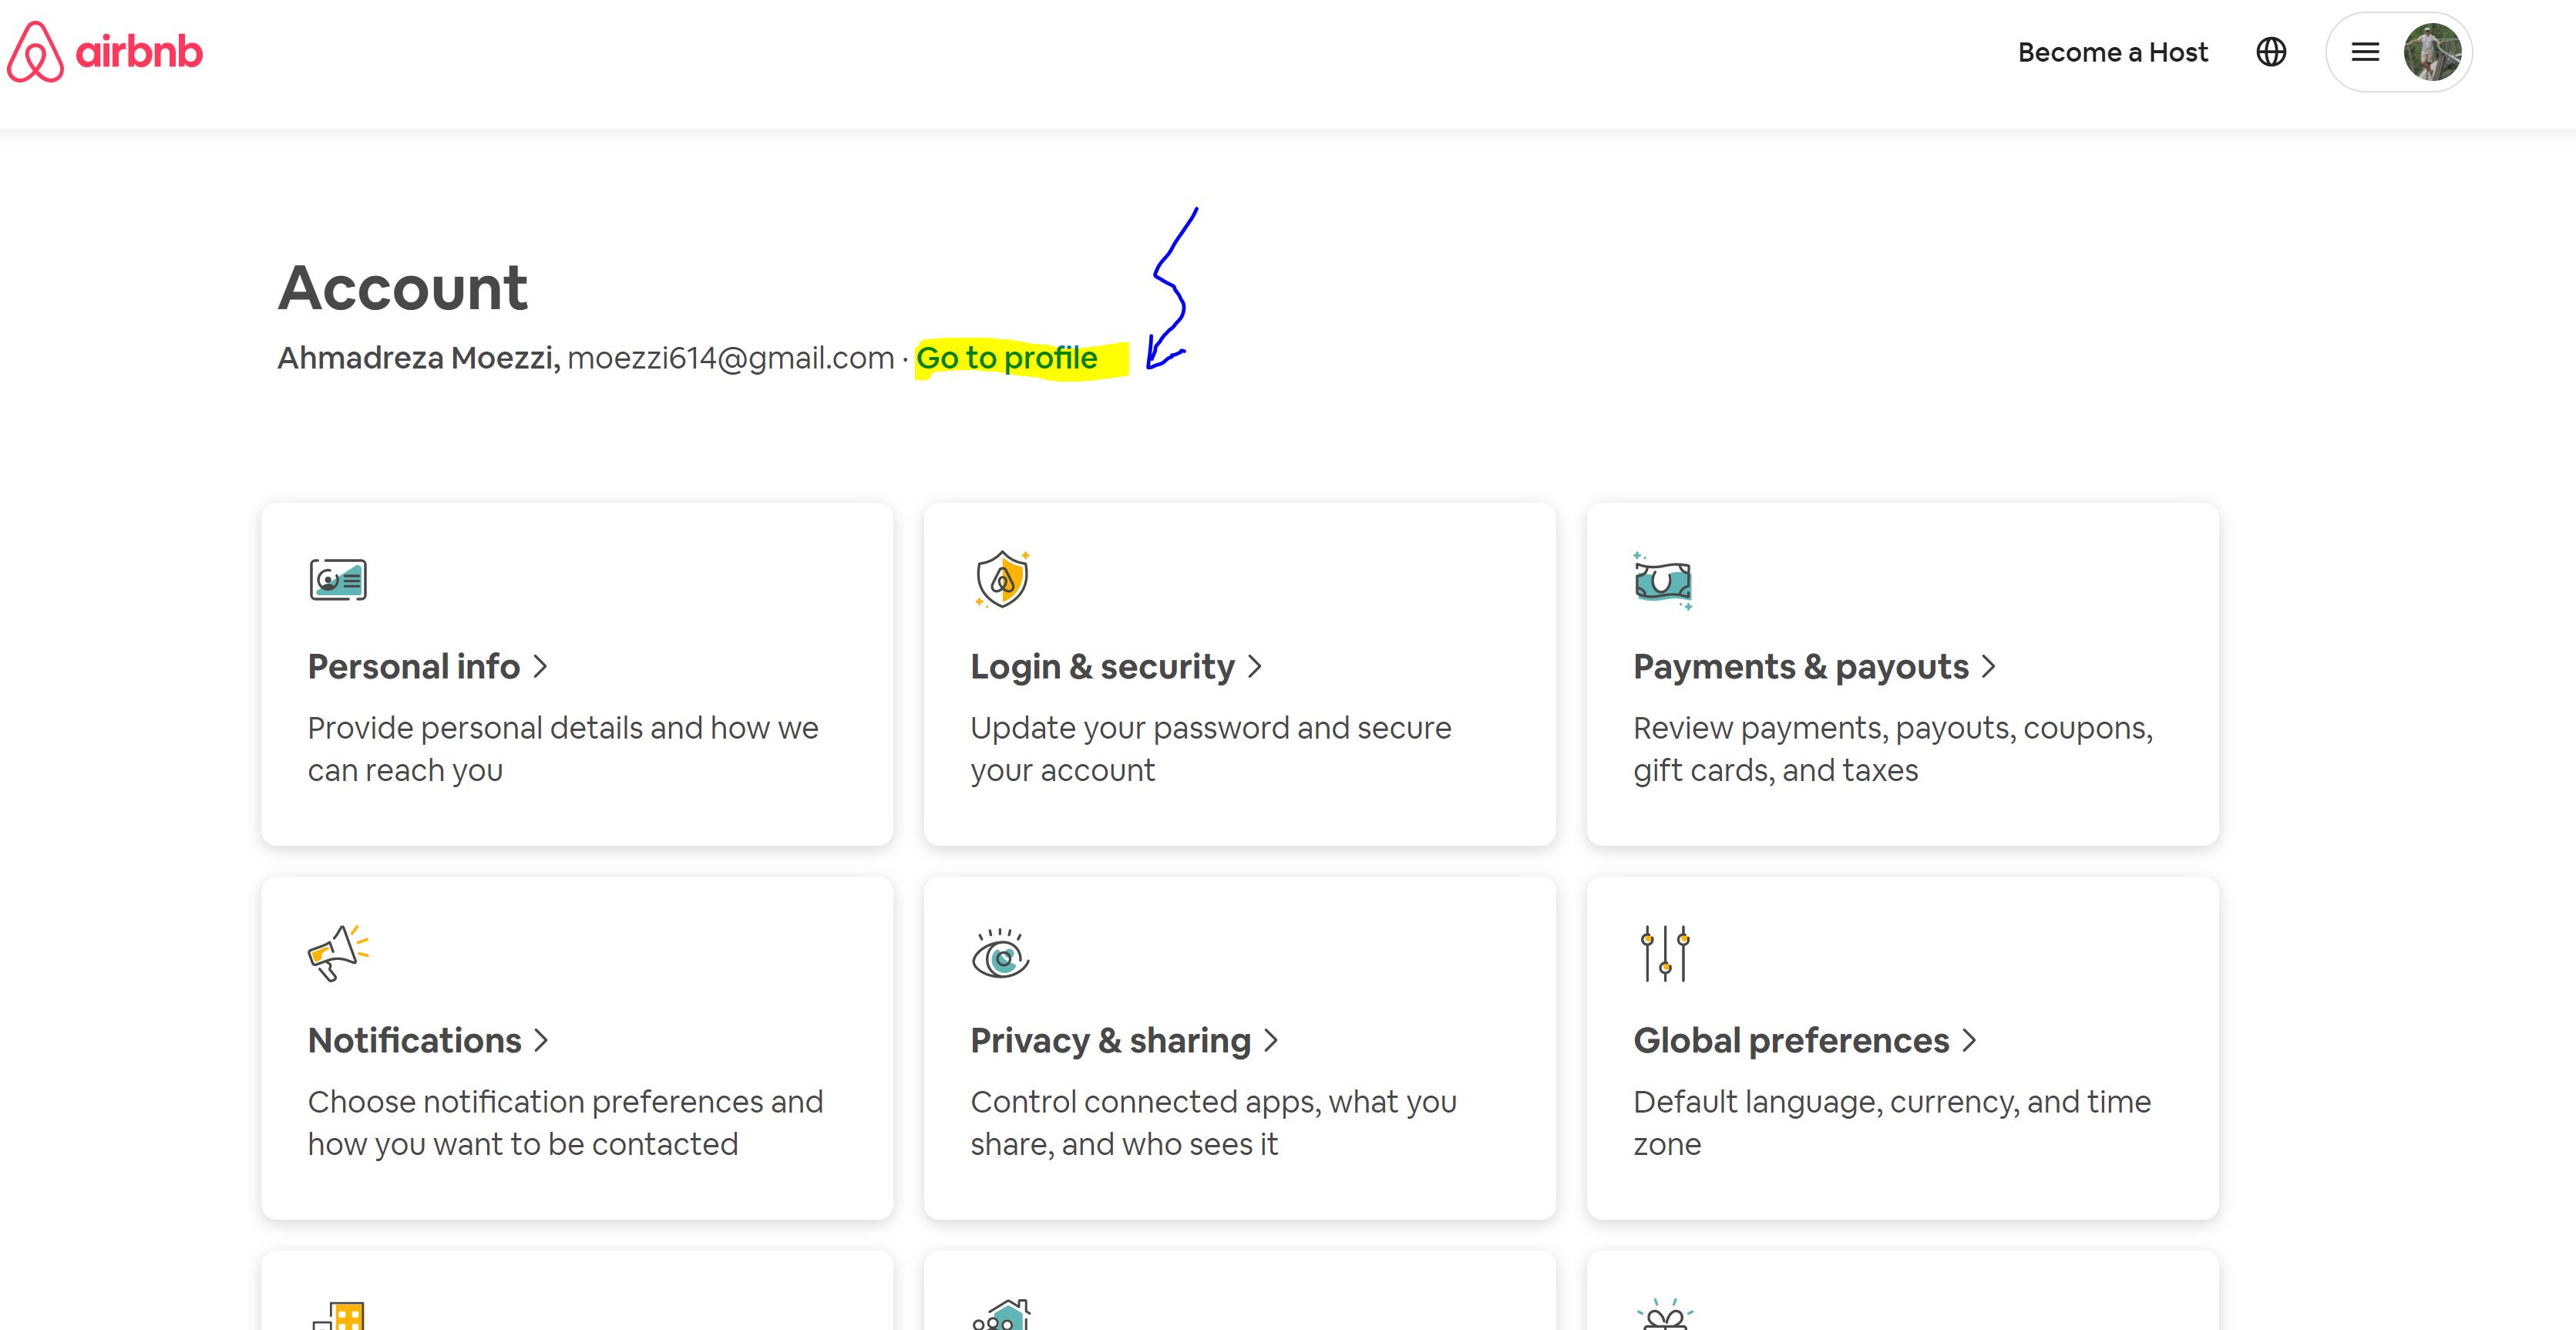Open the Privacy & sharing heading
This screenshot has height=1330, width=2576.
click(x=1110, y=1041)
